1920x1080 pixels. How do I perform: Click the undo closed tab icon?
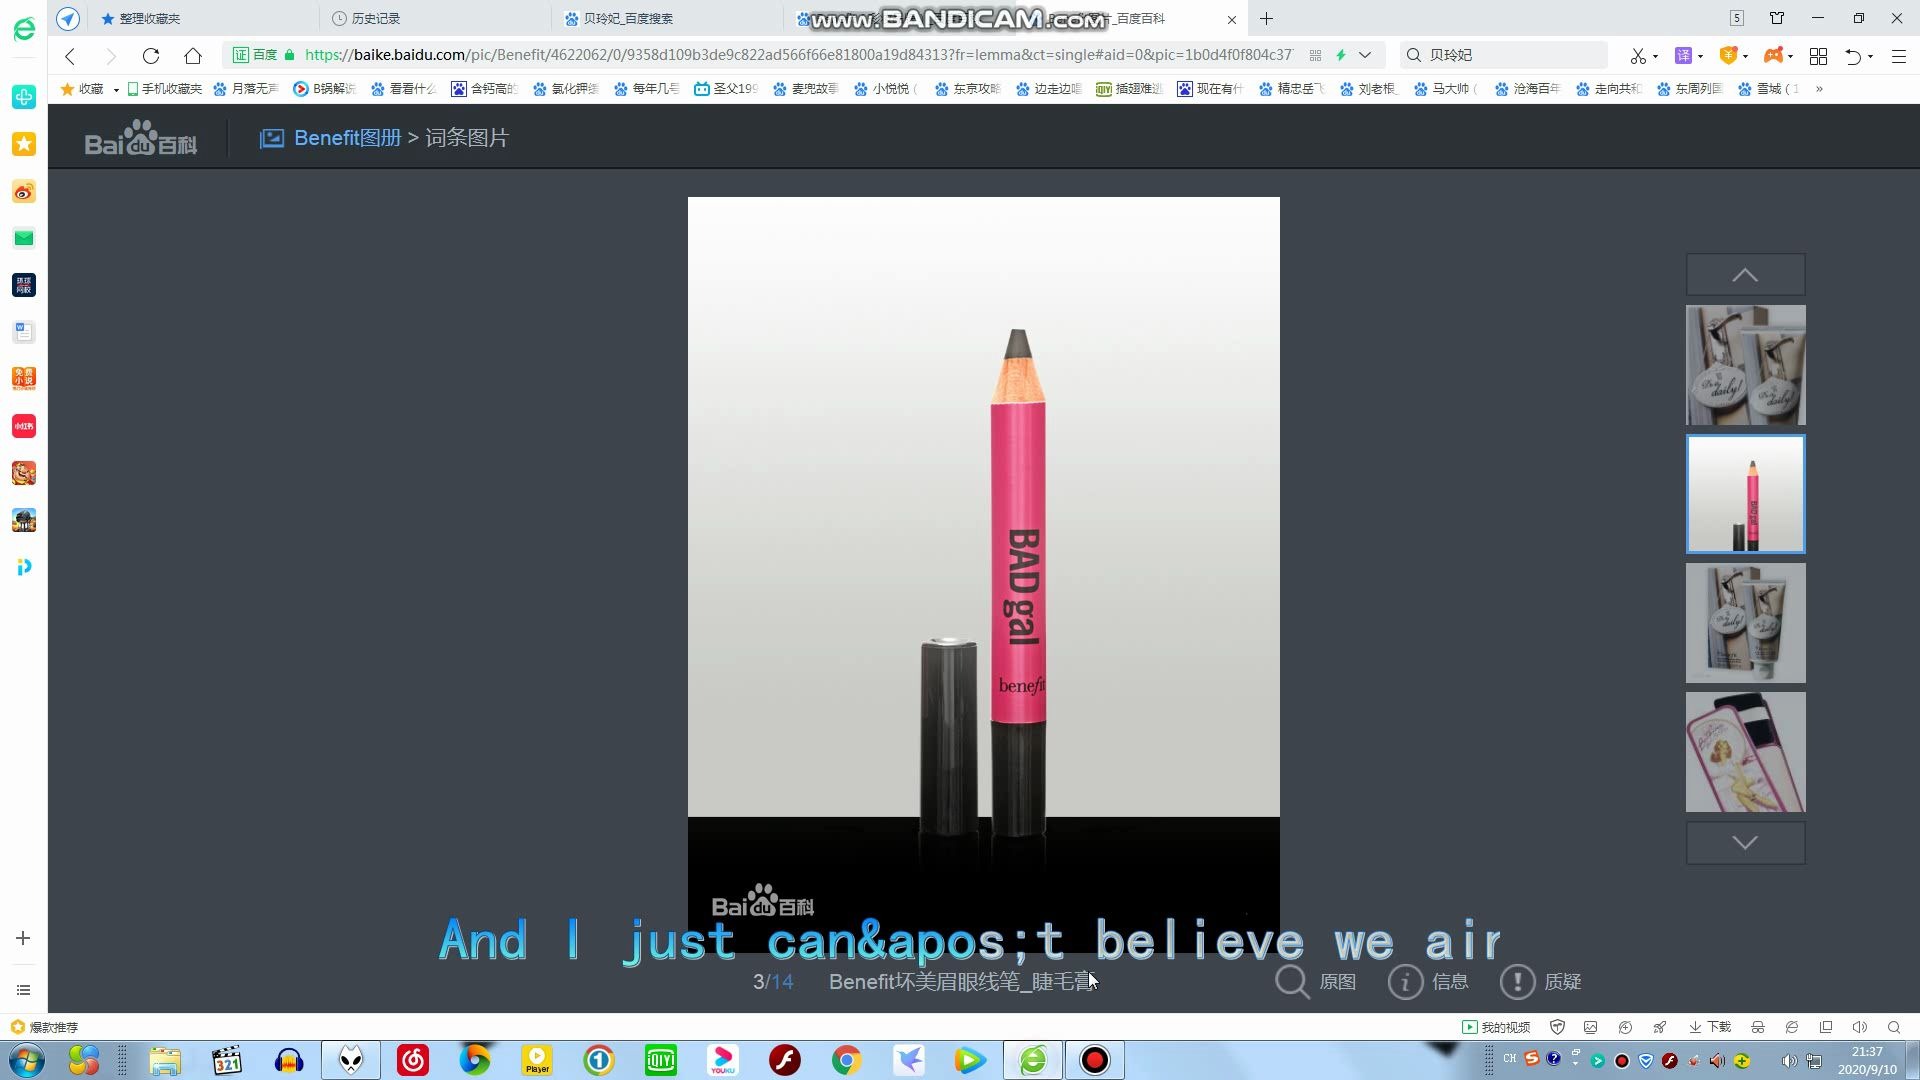(1854, 56)
